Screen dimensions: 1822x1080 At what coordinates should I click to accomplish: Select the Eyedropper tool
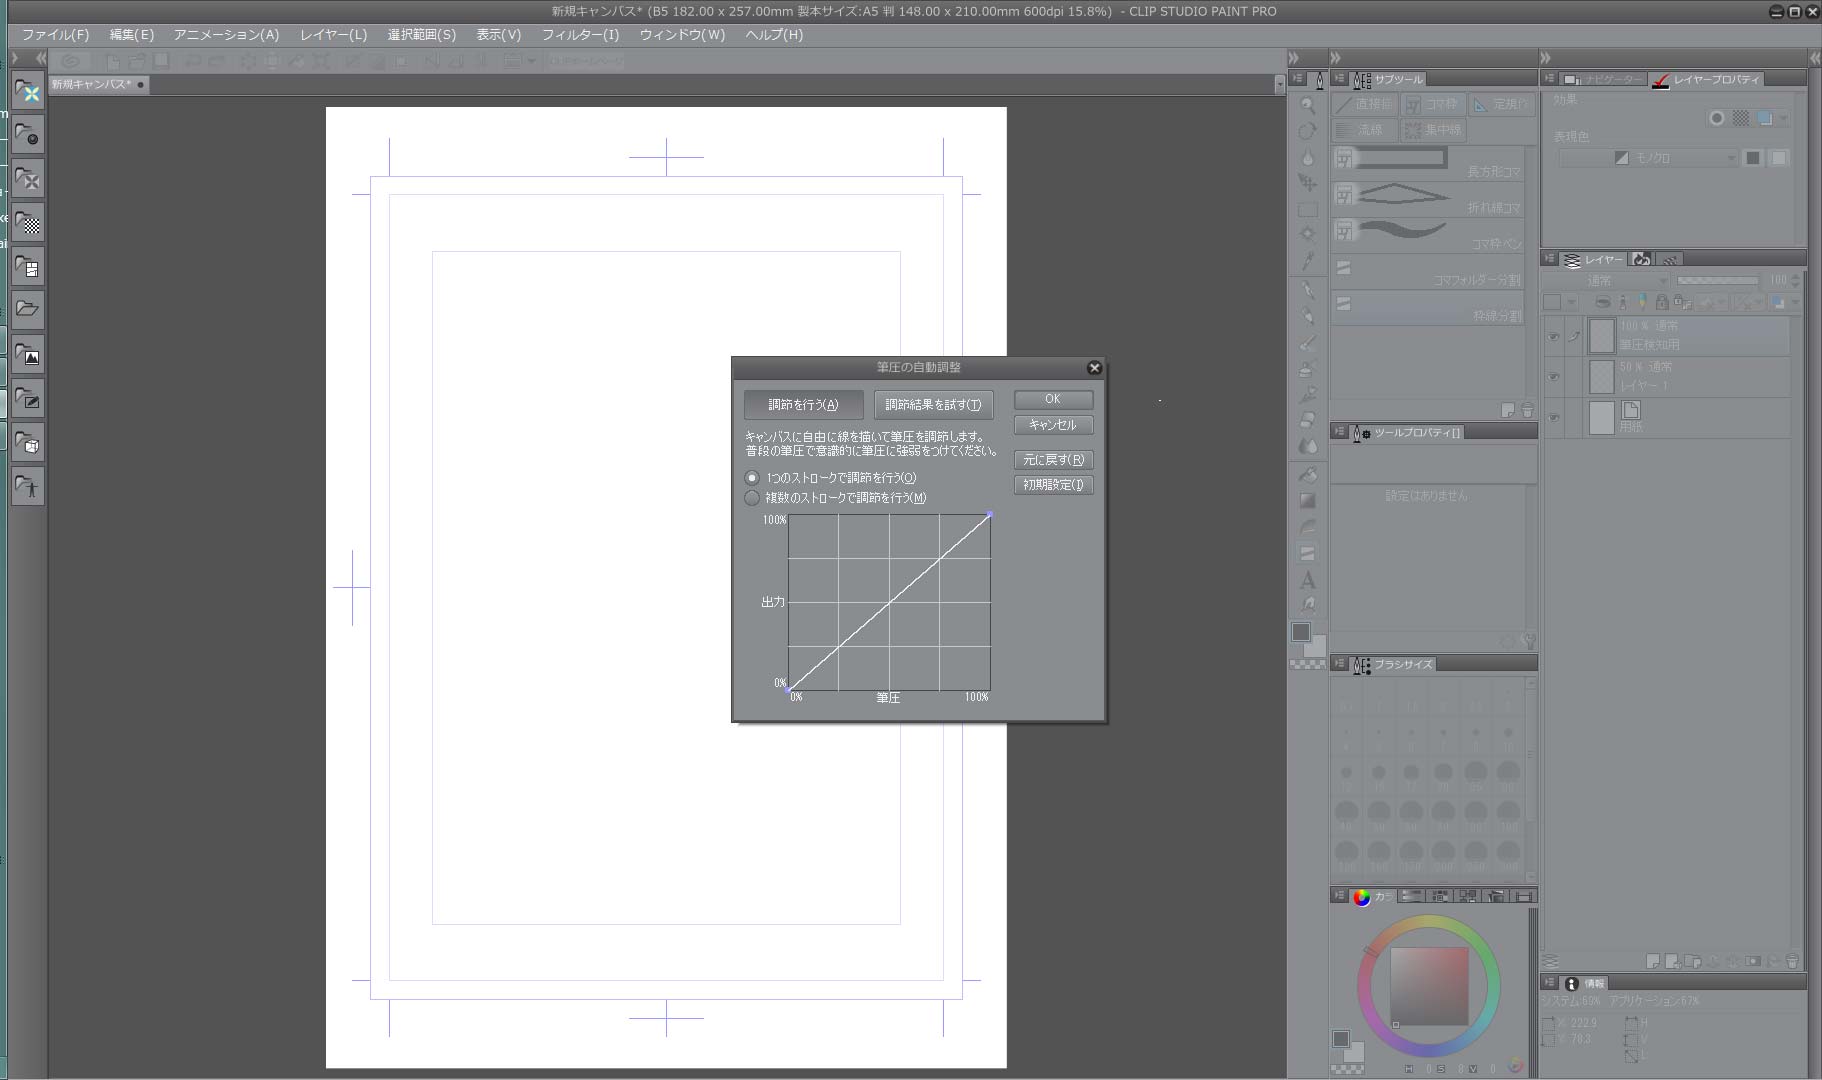coord(1307,261)
